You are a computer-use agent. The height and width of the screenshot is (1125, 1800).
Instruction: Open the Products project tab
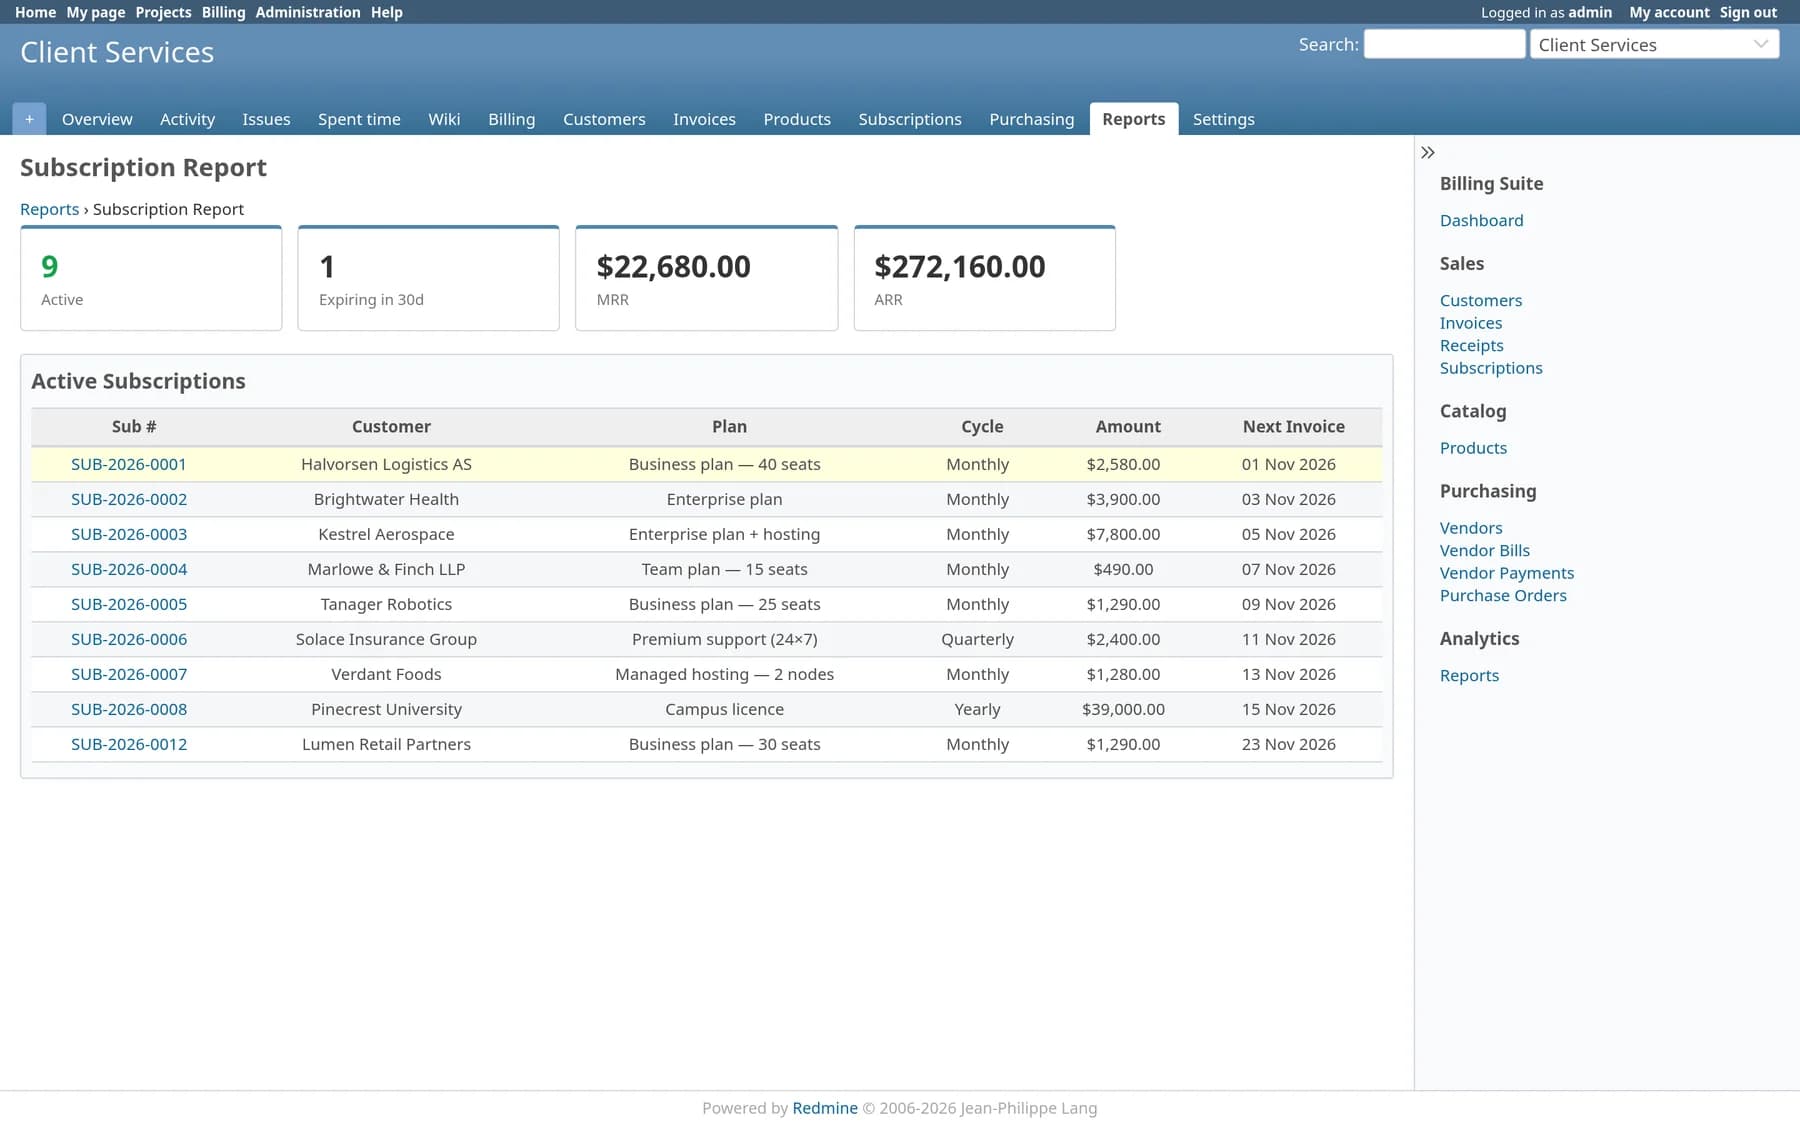(x=797, y=119)
